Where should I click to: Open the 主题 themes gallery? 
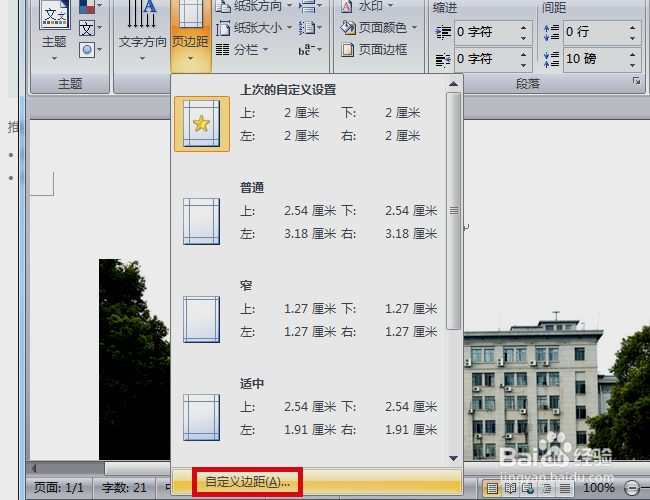click(x=54, y=31)
